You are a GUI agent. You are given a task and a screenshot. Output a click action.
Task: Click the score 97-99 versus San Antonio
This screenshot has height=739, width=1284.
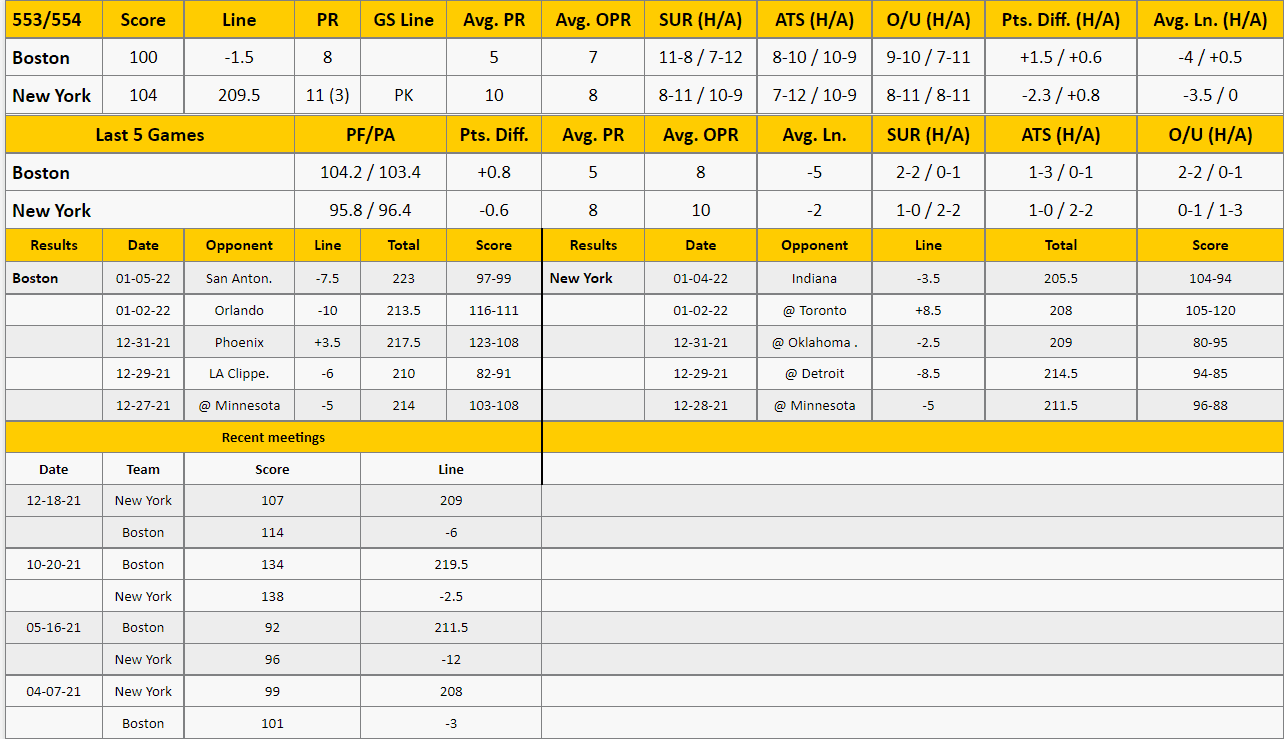[x=494, y=278]
